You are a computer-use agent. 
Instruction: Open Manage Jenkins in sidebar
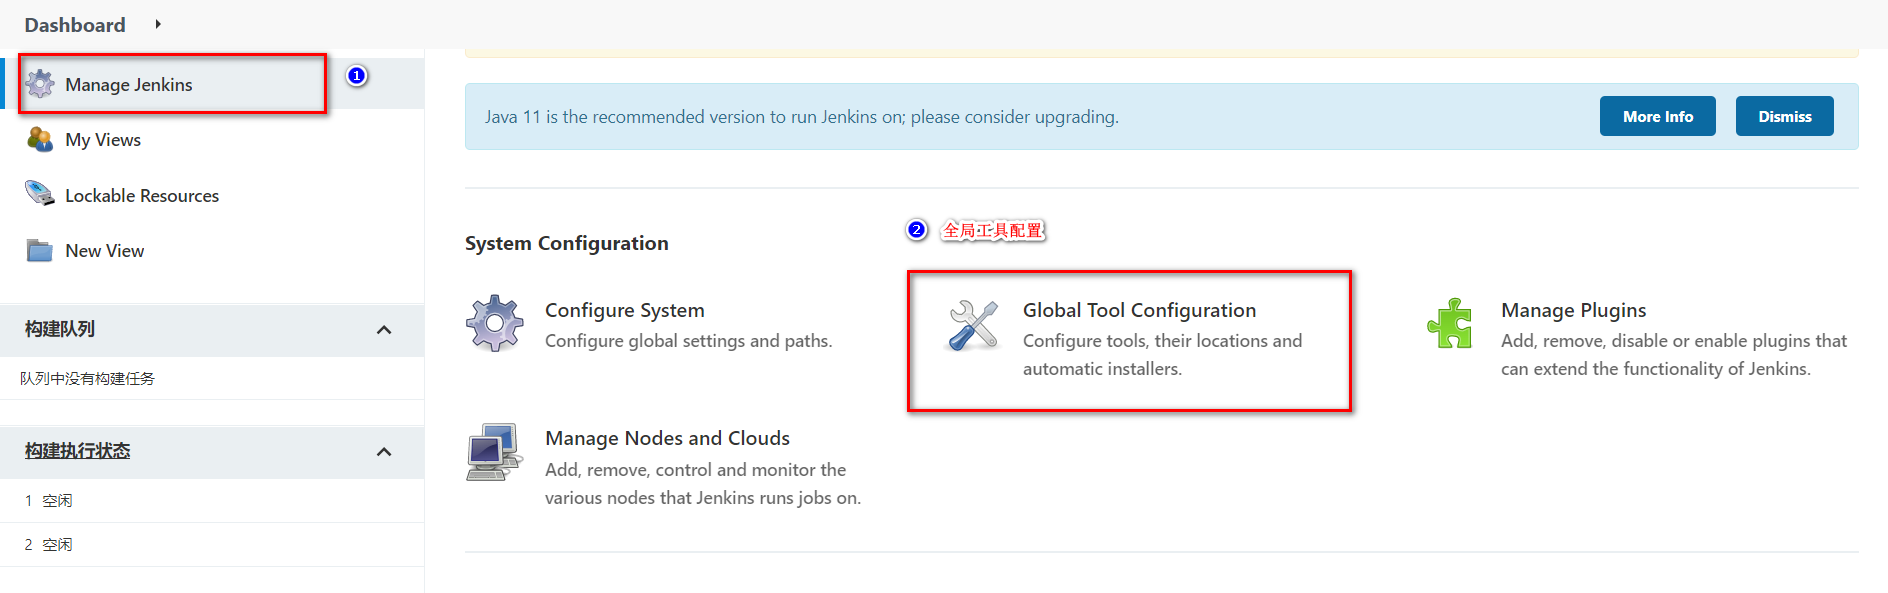(x=129, y=85)
